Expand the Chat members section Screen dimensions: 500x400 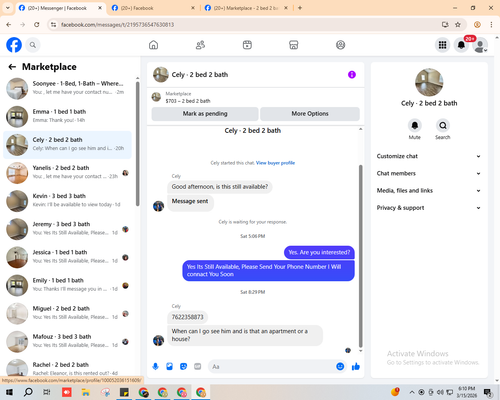(429, 173)
